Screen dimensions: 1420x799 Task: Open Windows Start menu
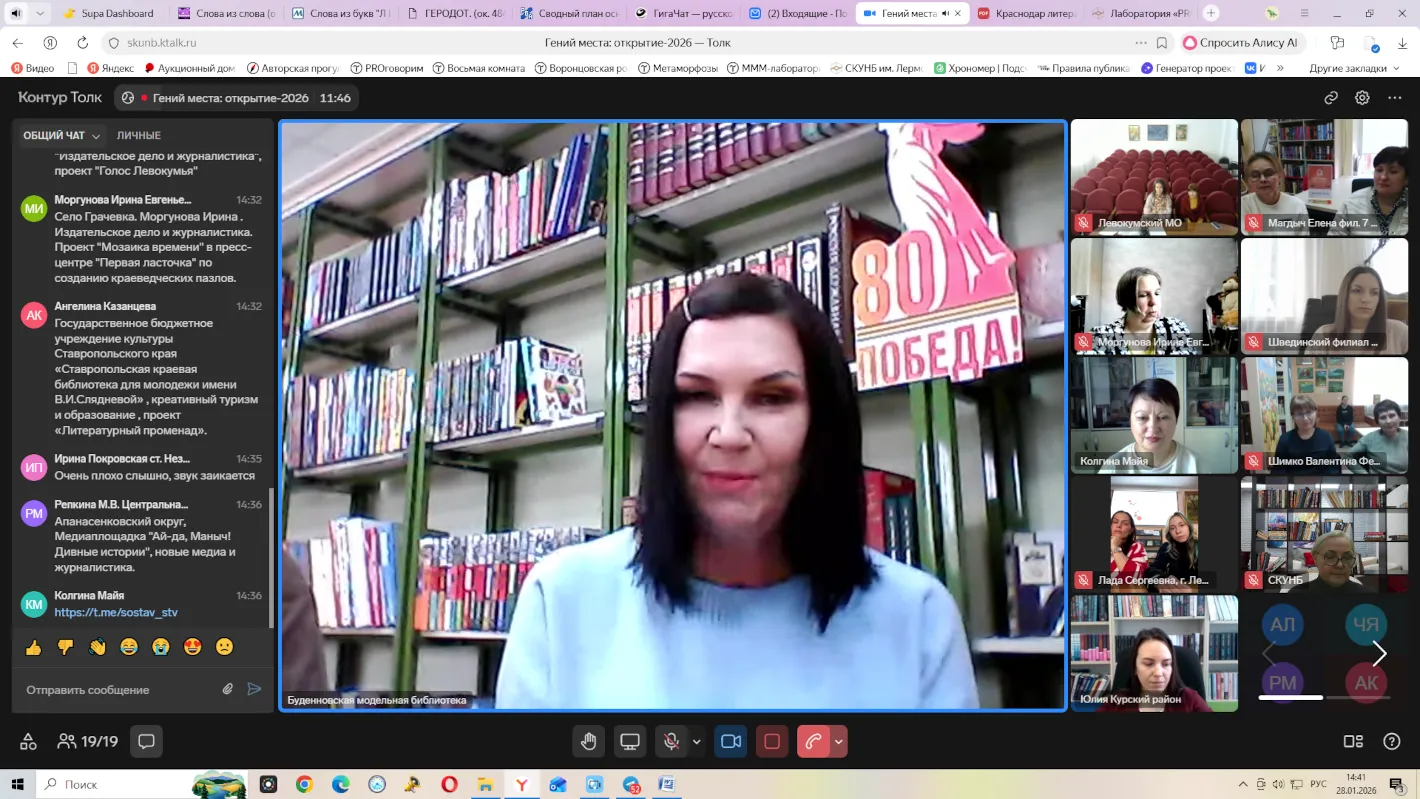[18, 785]
